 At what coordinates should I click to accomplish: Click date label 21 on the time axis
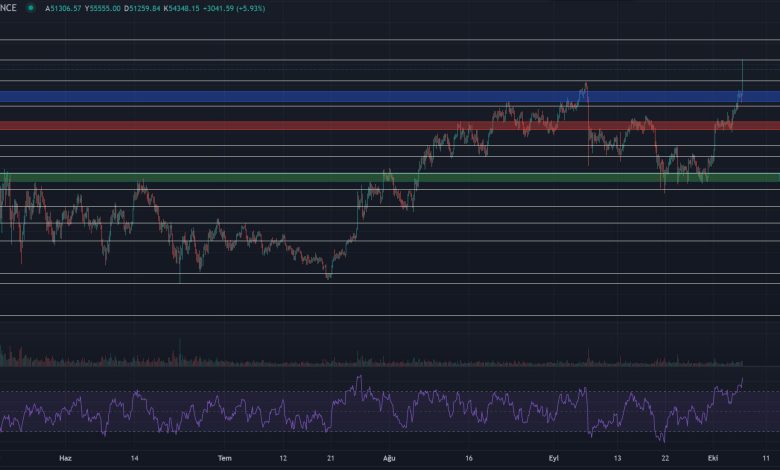330,458
